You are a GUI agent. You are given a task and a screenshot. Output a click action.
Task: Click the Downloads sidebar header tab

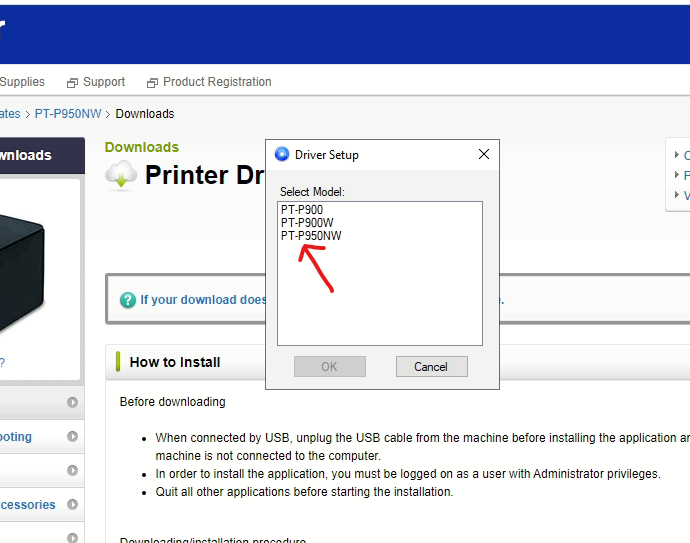point(42,155)
